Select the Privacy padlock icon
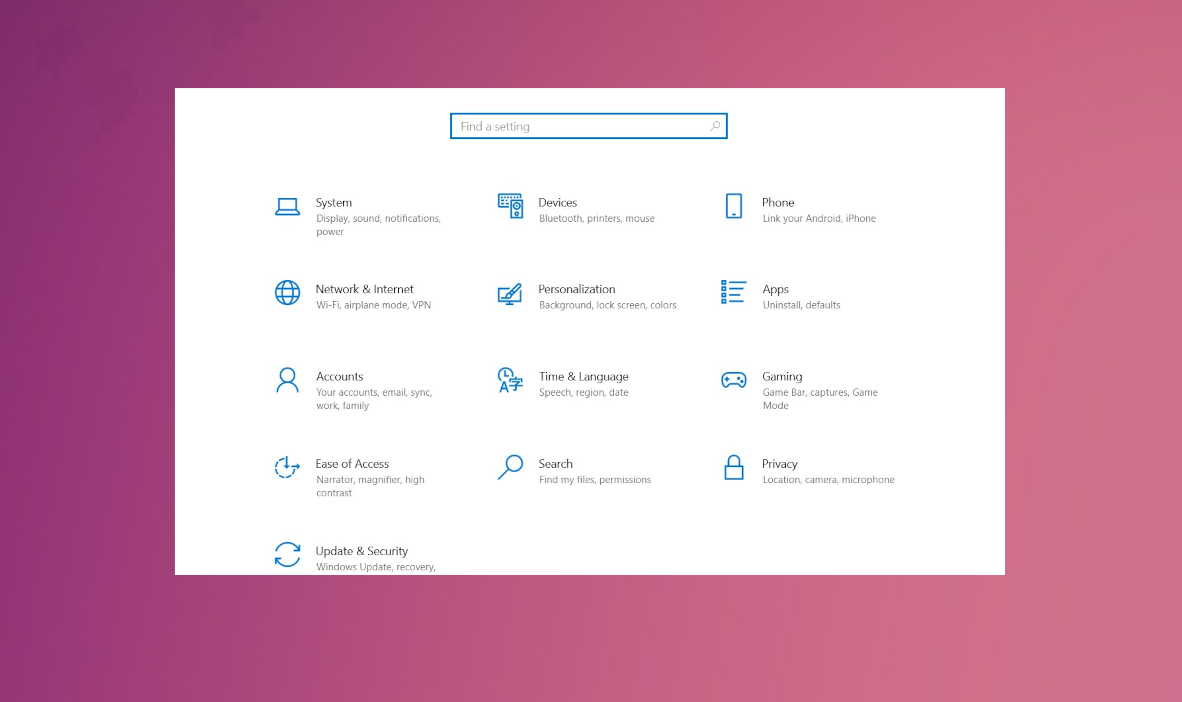 pos(734,467)
